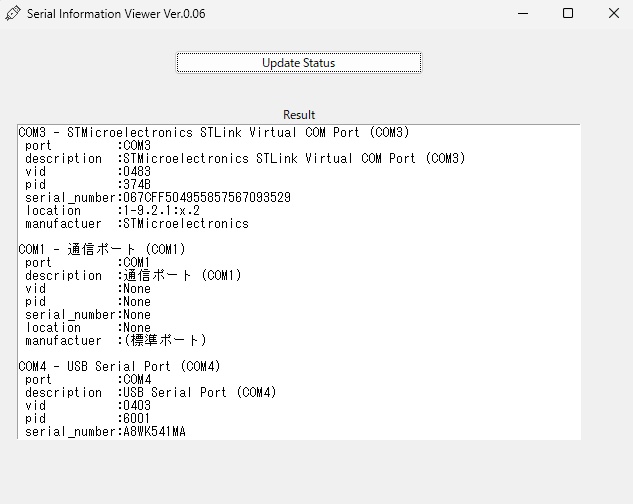The height and width of the screenshot is (504, 633).
Task: Click the window title Serial Information Viewer Ver.0.06
Action: tap(116, 14)
